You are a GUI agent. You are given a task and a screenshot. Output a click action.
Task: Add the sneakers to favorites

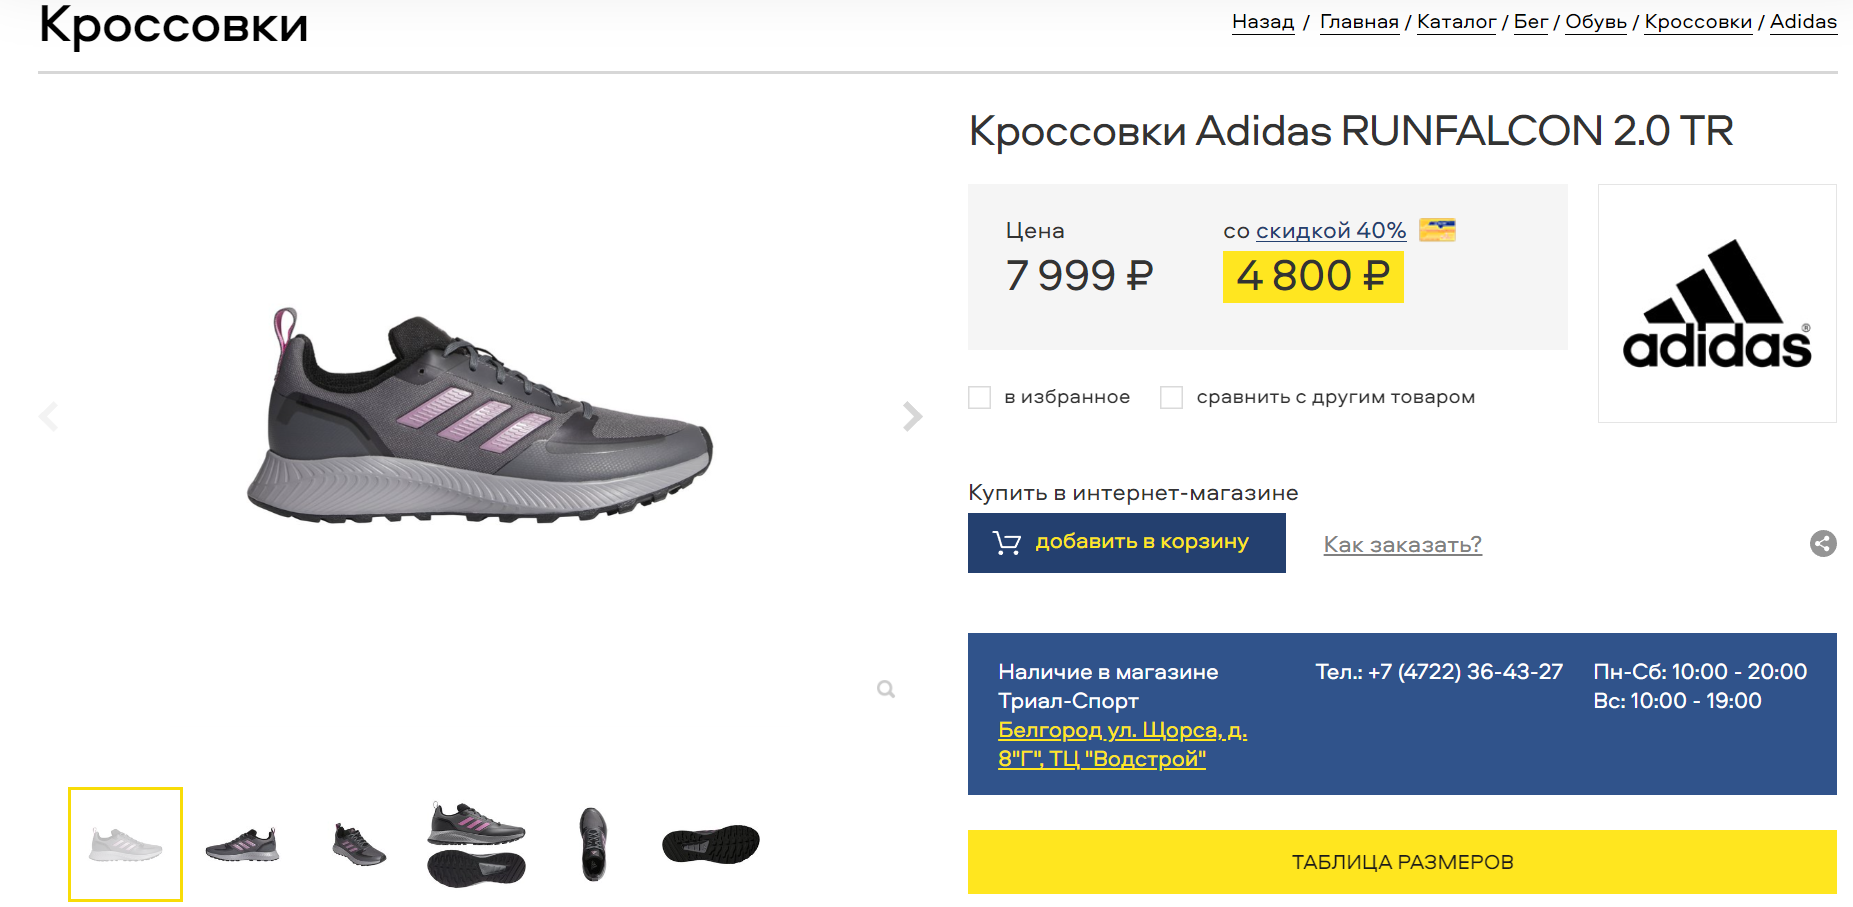(978, 397)
